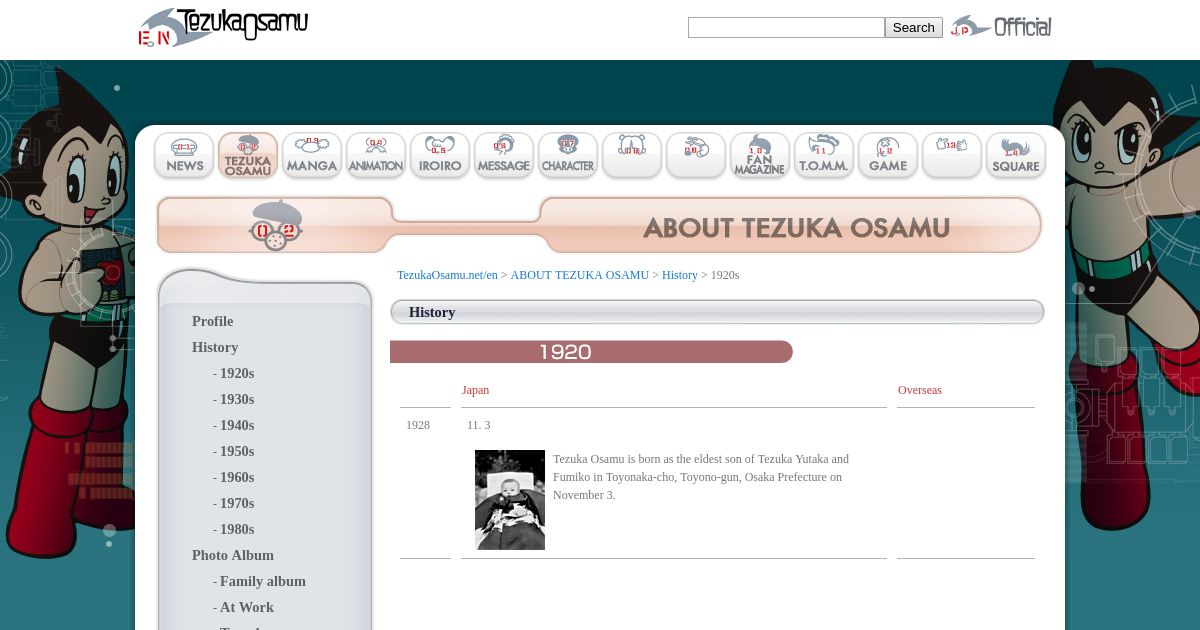Select the TEZUKA OSAMU navigation icon

pos(248,156)
